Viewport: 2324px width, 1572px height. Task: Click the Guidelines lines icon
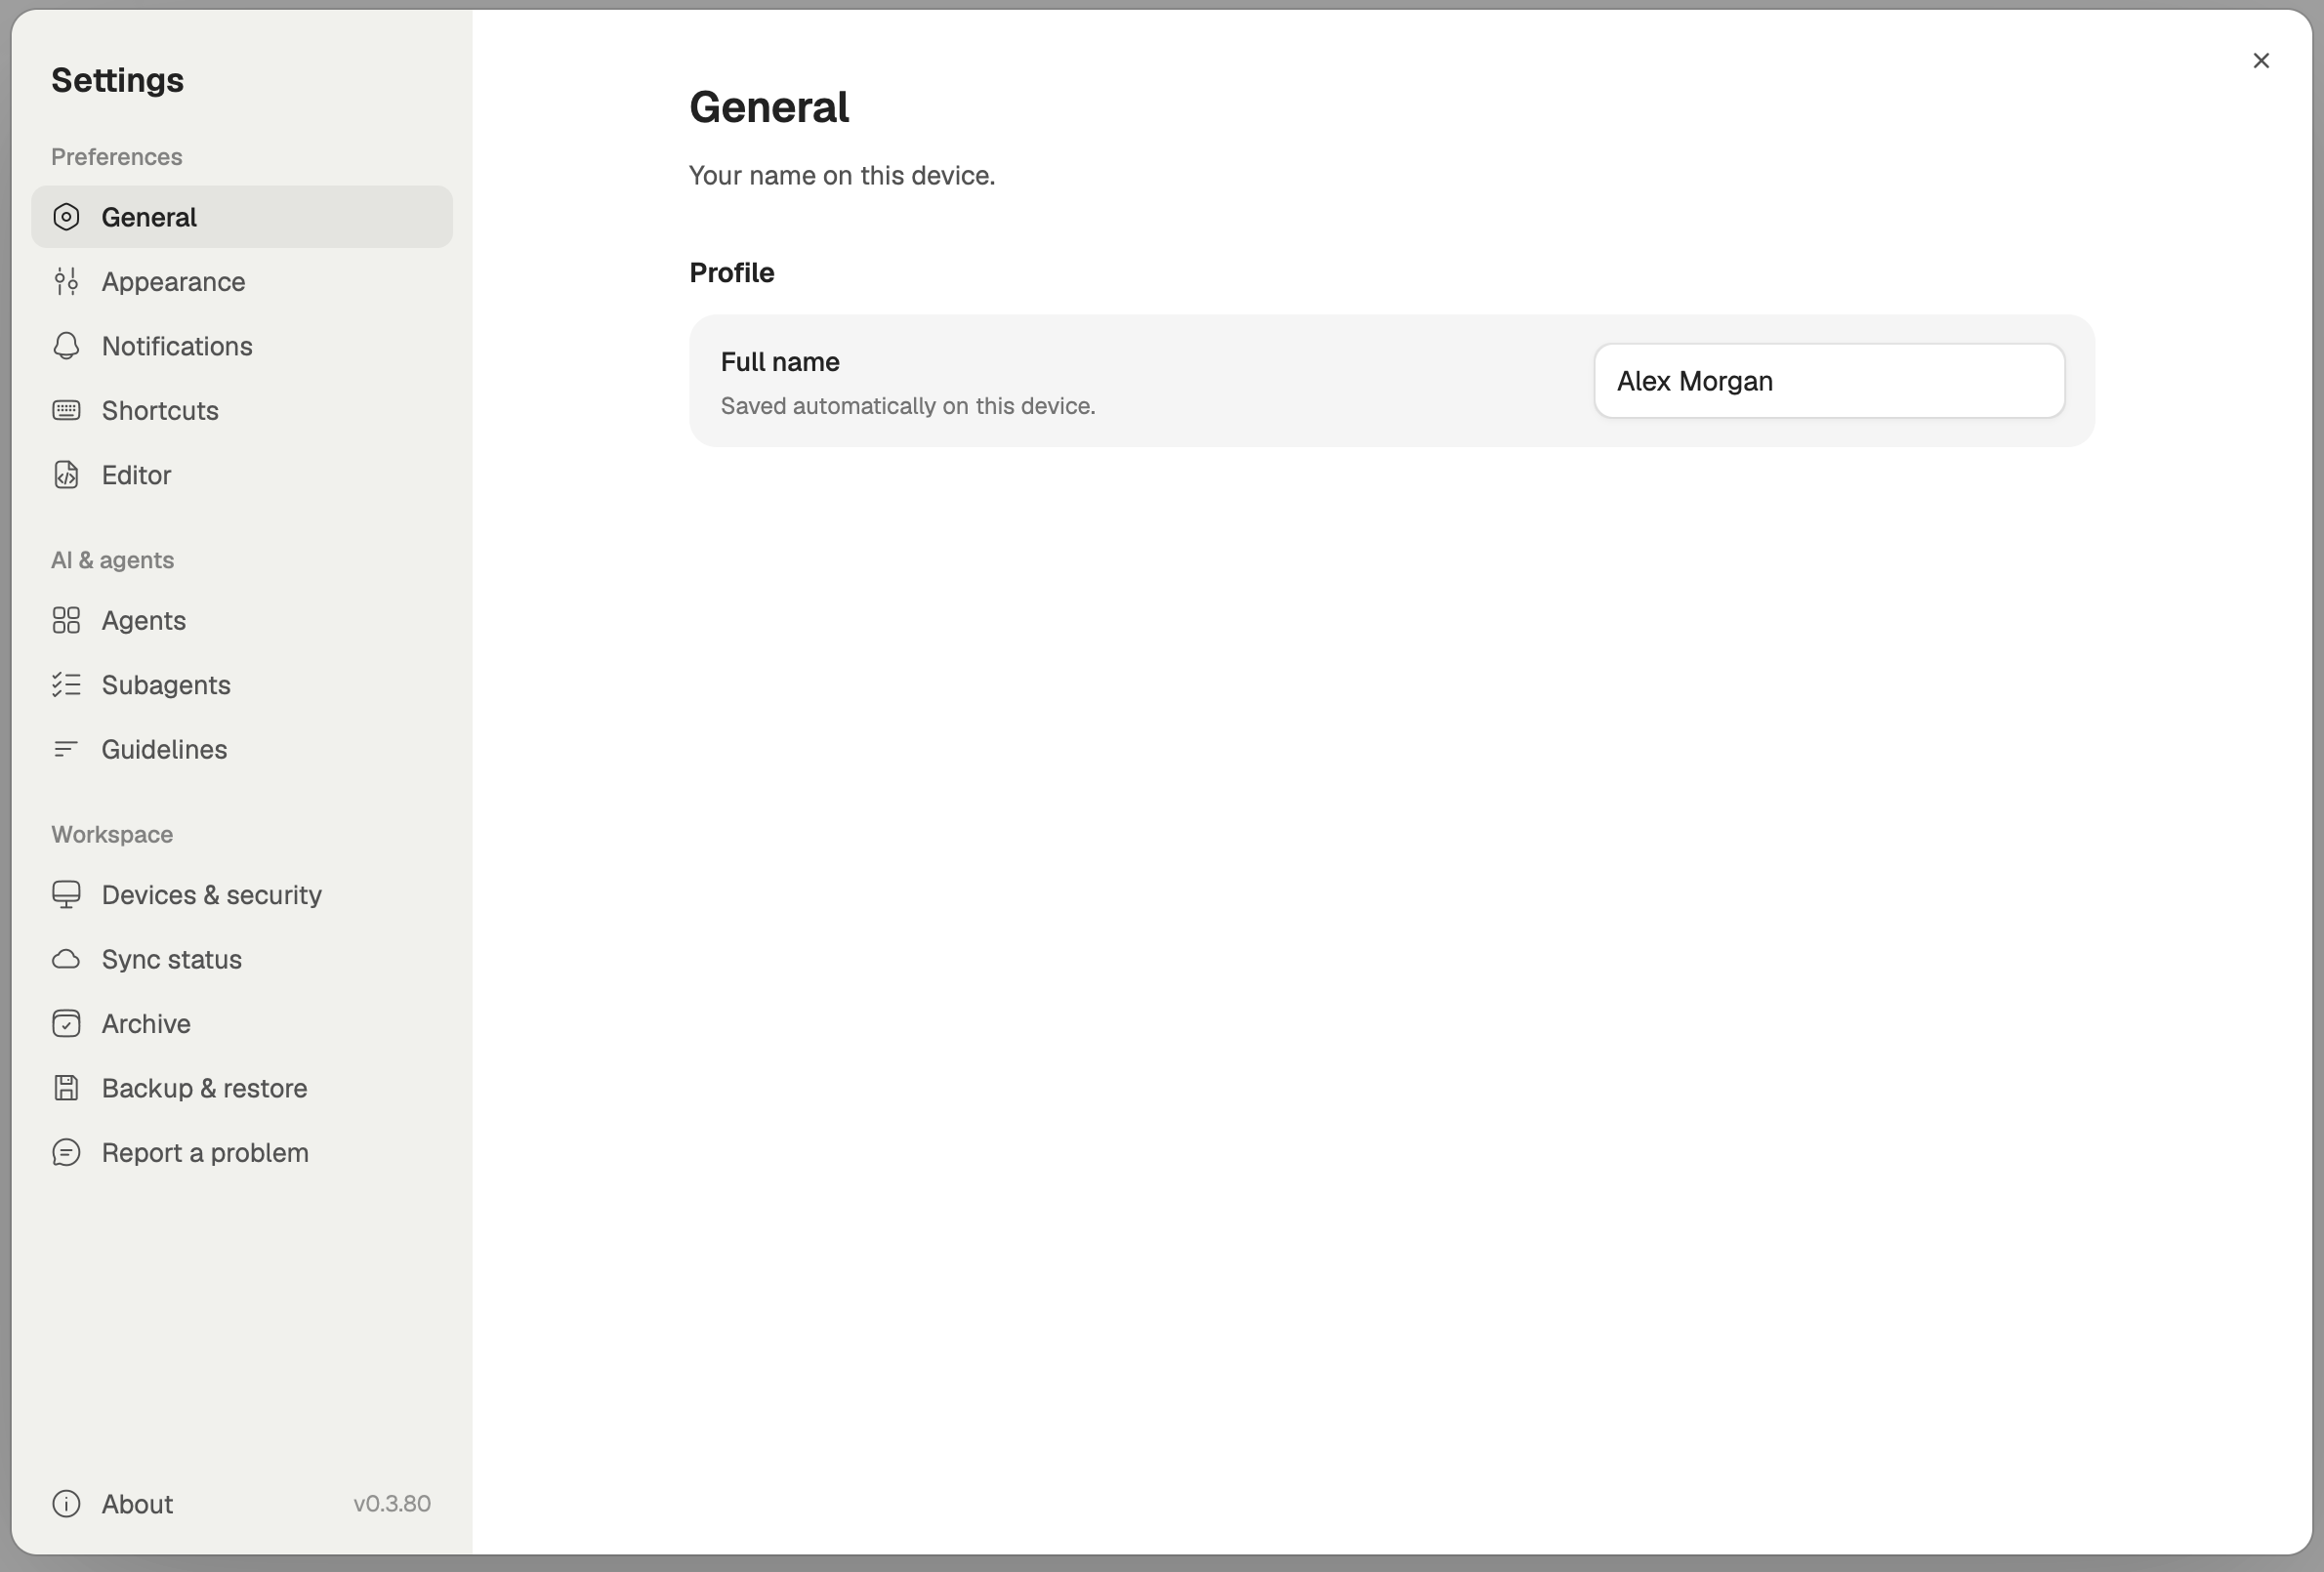tap(66, 749)
